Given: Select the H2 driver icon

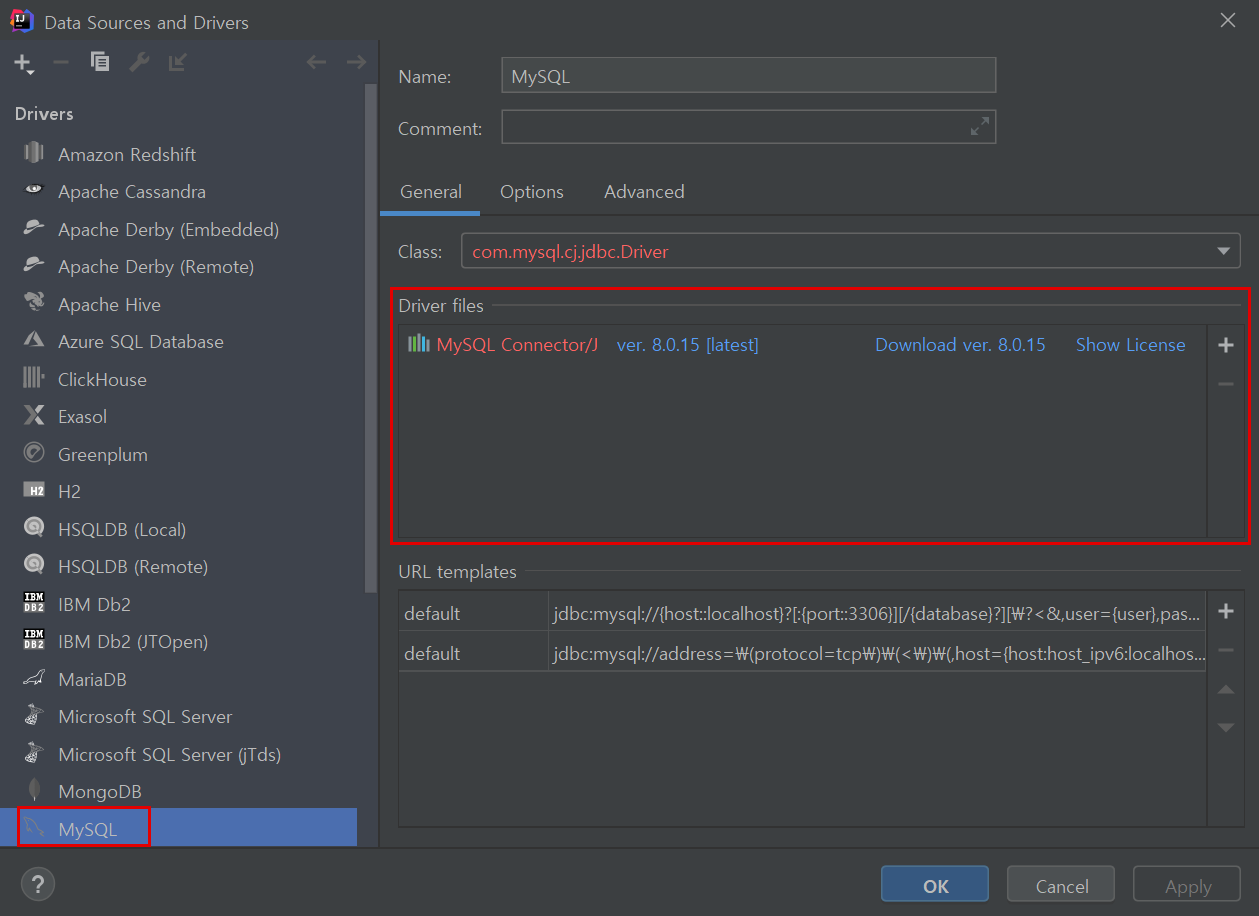Looking at the screenshot, I should (34, 491).
